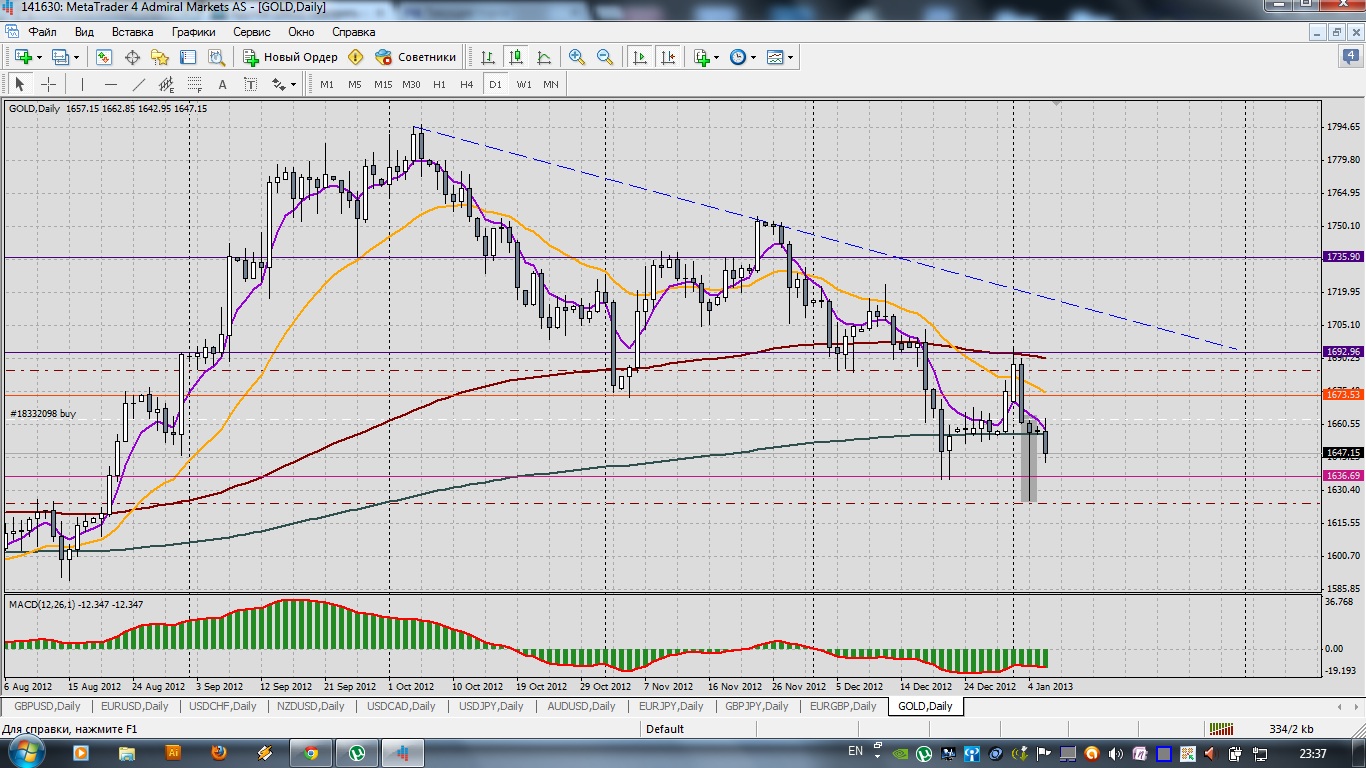Open the Графики menu
Image resolution: width=1366 pixels, height=768 pixels.
click(193, 32)
